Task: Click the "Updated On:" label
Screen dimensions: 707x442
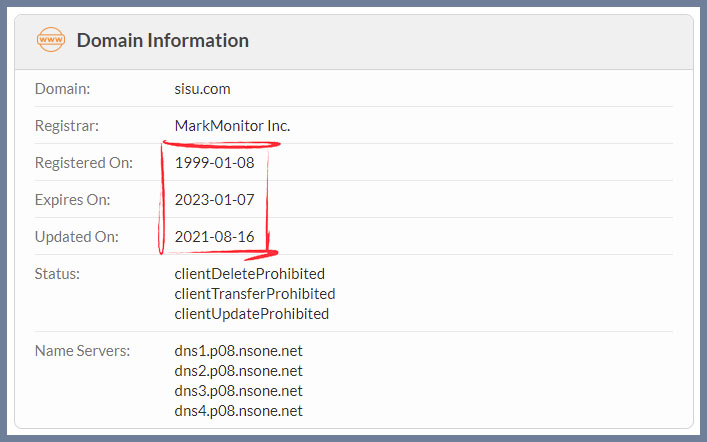Action: click(x=77, y=237)
